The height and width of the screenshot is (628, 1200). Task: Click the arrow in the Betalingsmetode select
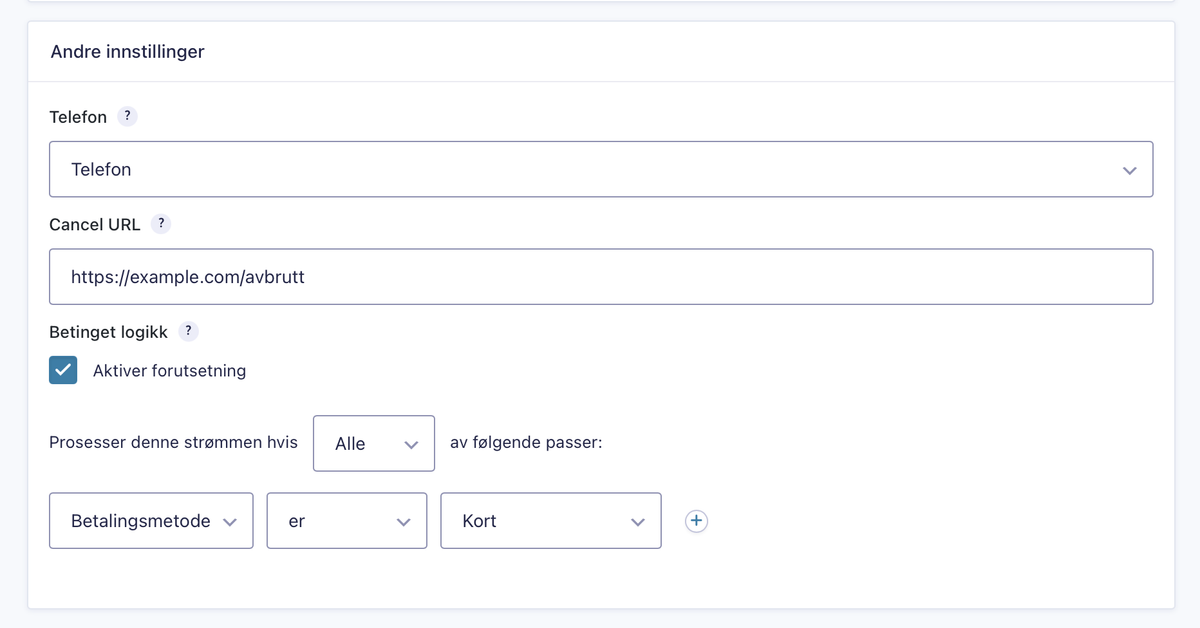230,522
